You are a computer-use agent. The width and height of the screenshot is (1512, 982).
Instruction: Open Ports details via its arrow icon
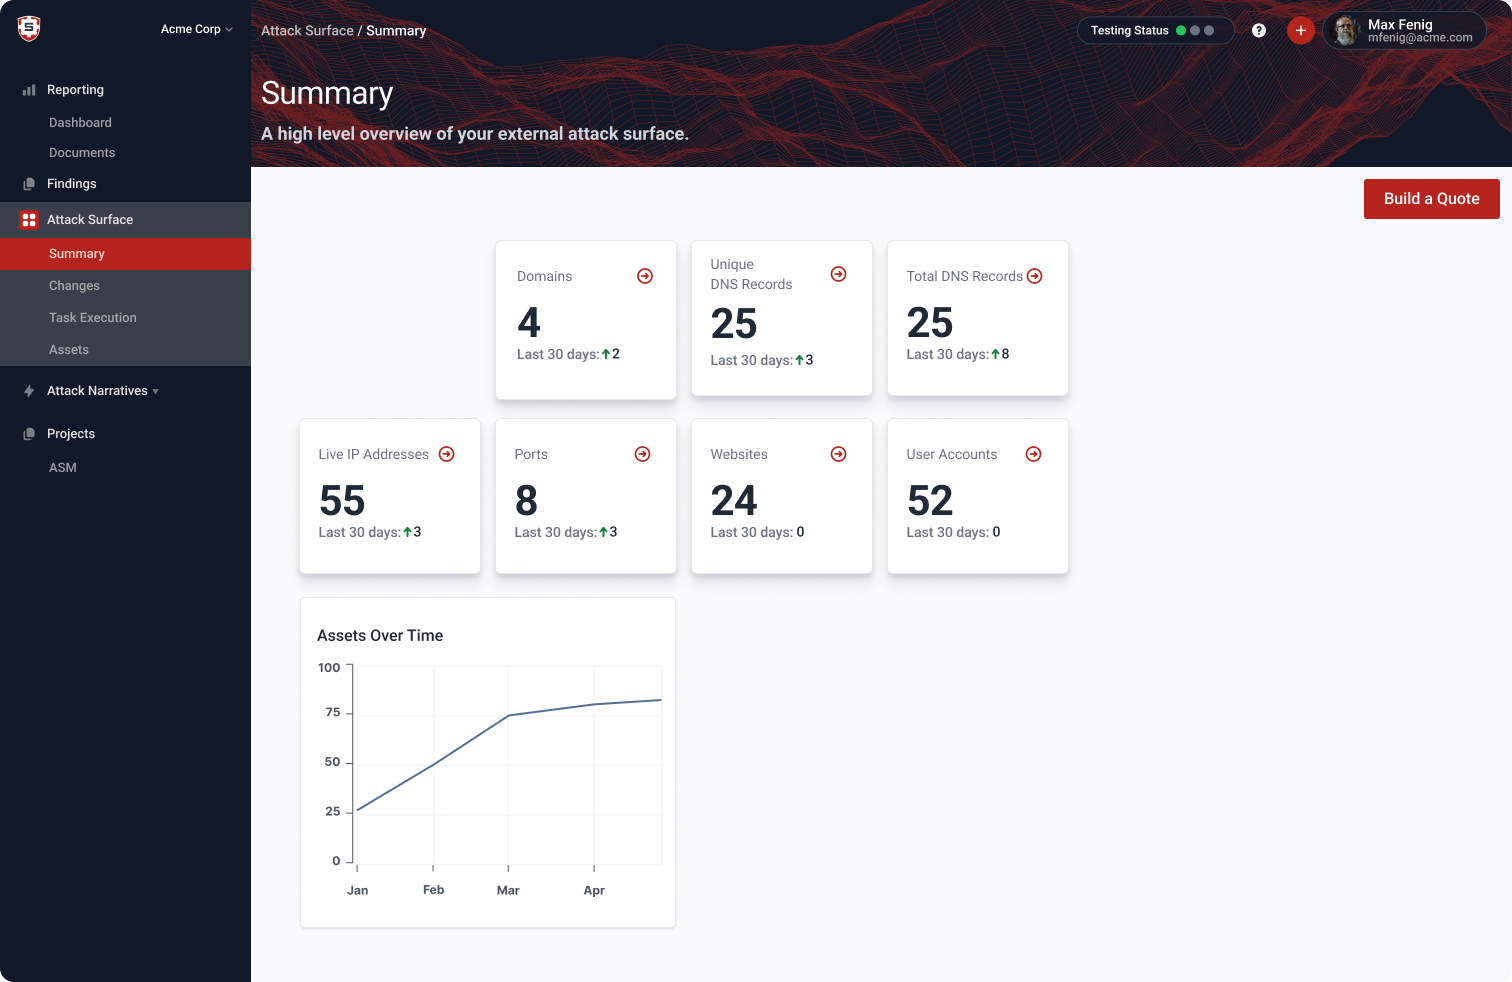click(642, 454)
